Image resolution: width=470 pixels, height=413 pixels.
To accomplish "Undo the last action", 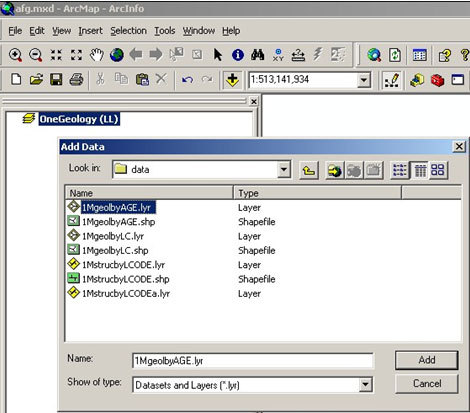I will [x=187, y=80].
